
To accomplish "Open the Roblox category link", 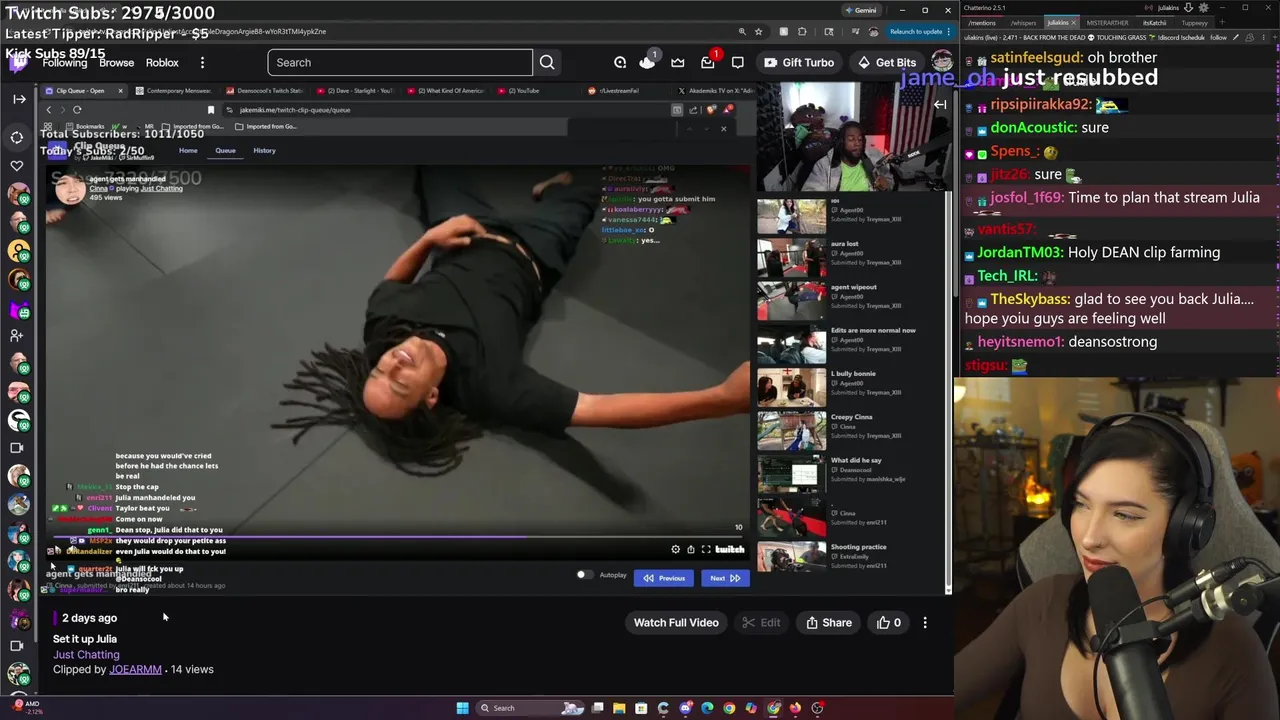I will (162, 63).
